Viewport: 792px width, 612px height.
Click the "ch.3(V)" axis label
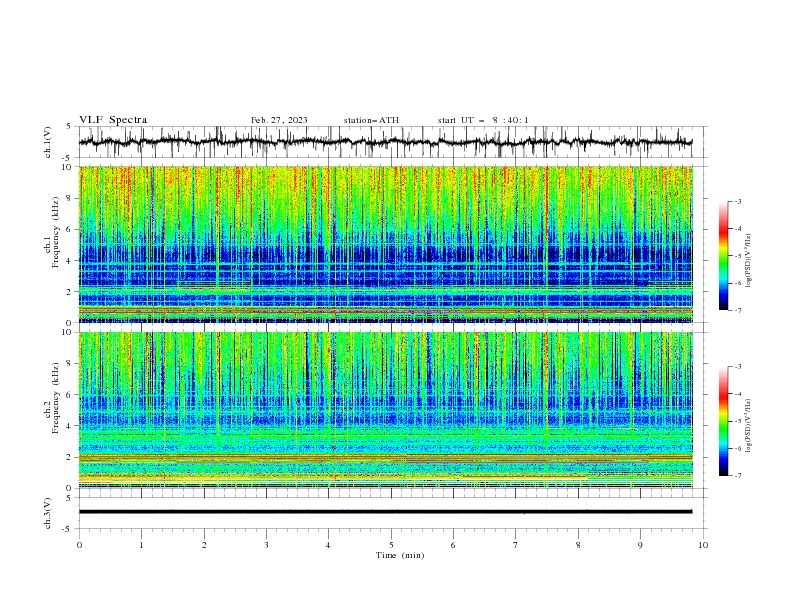[48, 513]
